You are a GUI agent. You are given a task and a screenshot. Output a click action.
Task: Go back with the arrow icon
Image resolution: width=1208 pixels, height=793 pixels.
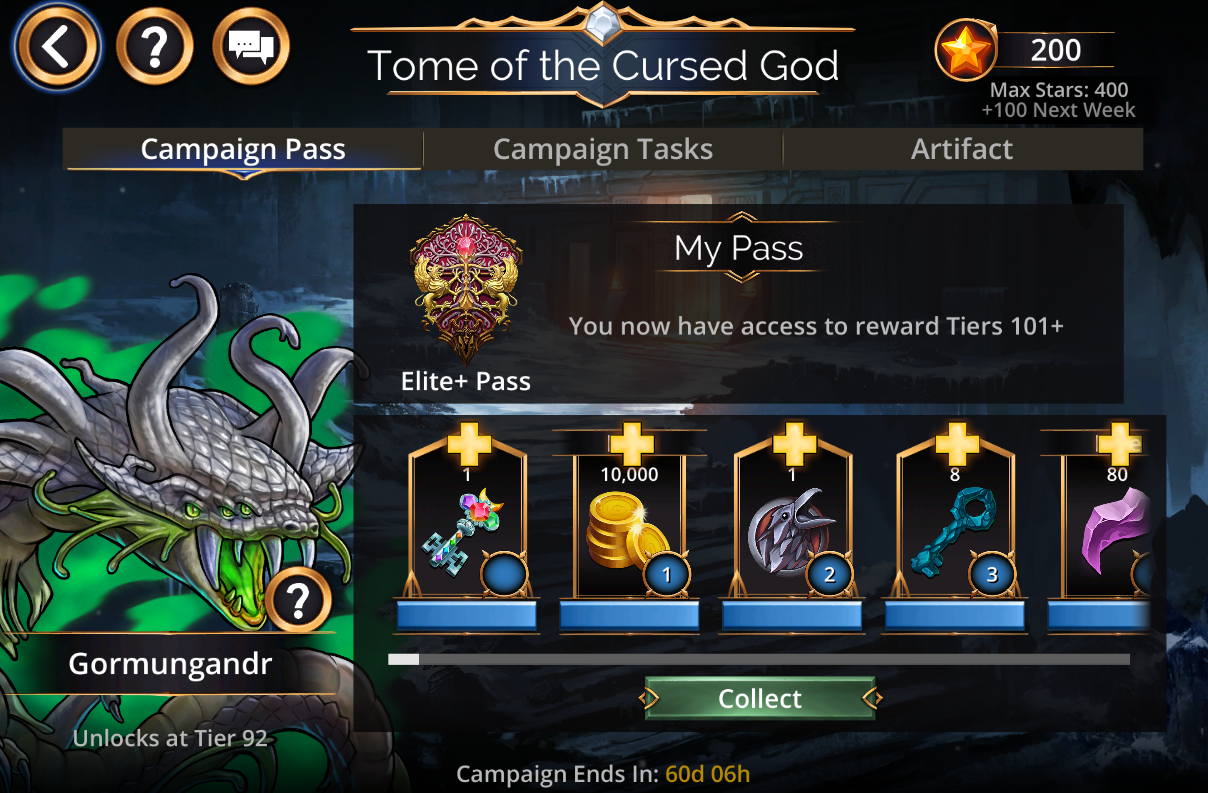(x=56, y=47)
